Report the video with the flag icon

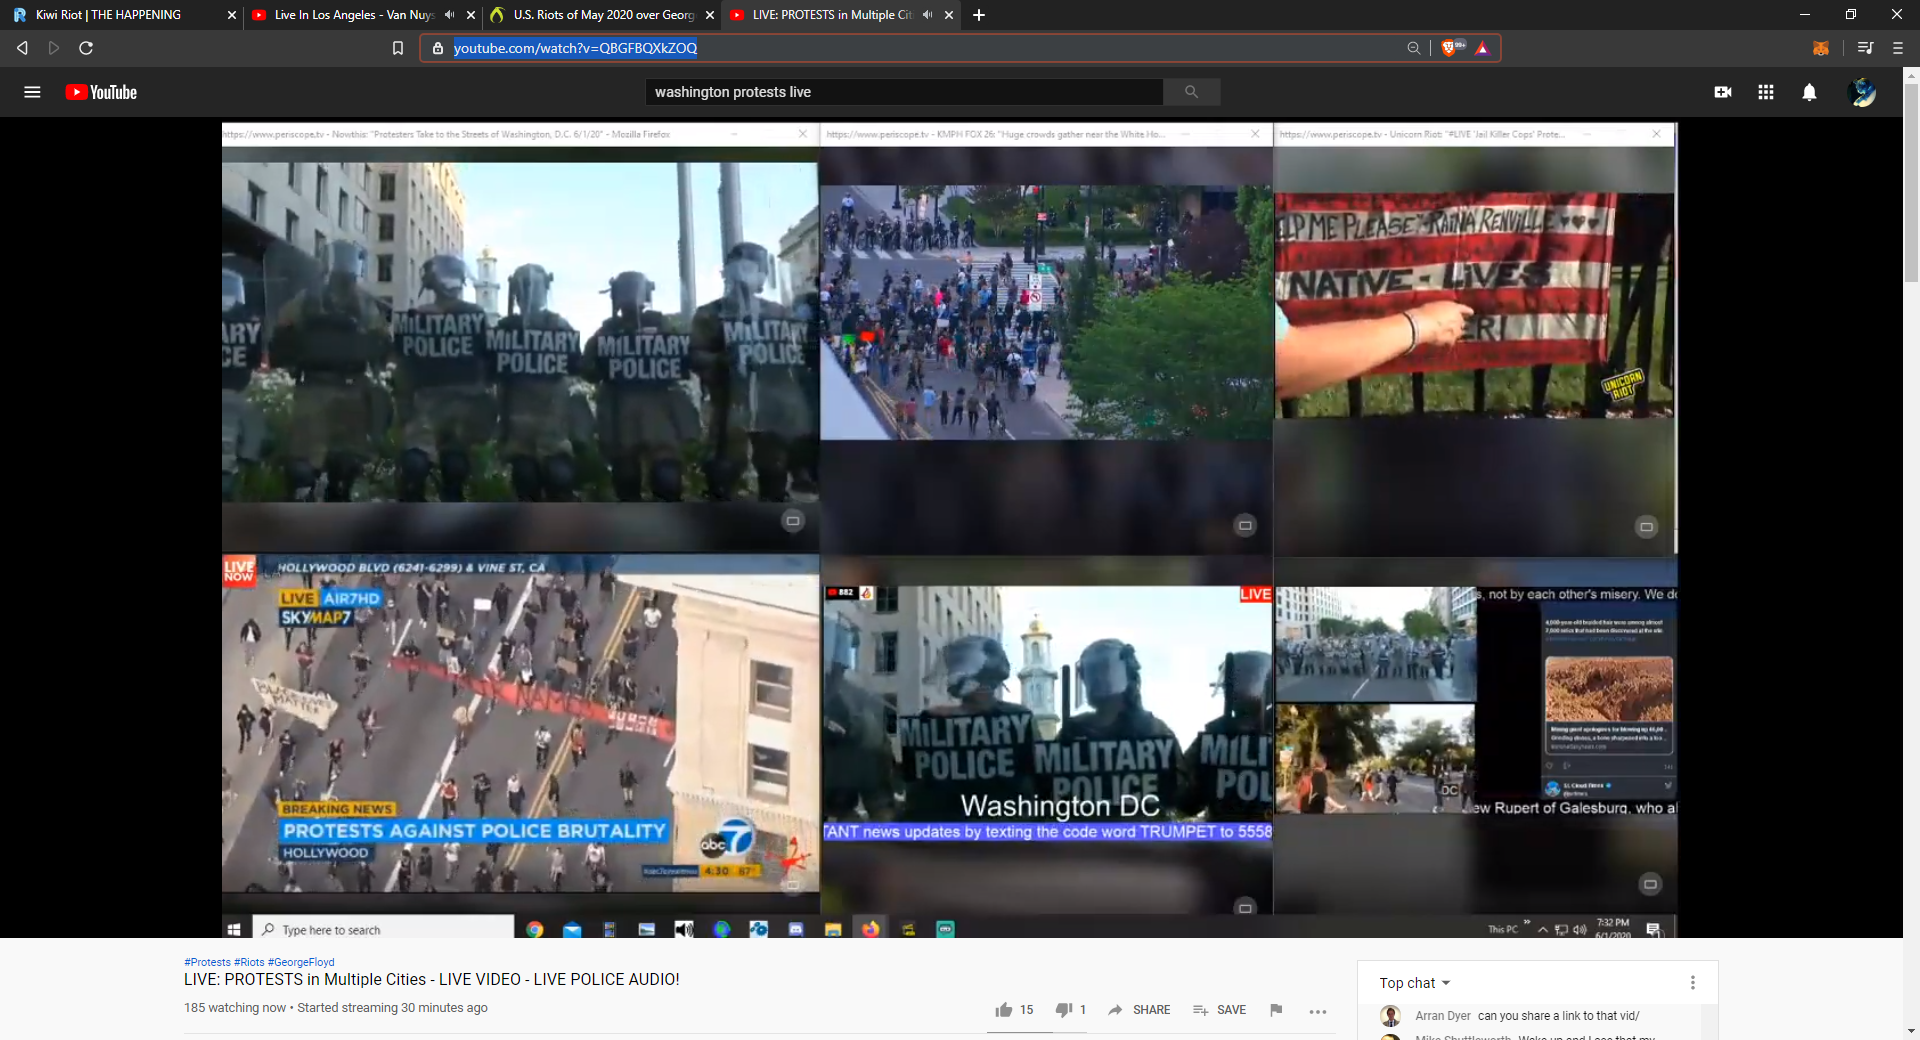[x=1276, y=1010]
